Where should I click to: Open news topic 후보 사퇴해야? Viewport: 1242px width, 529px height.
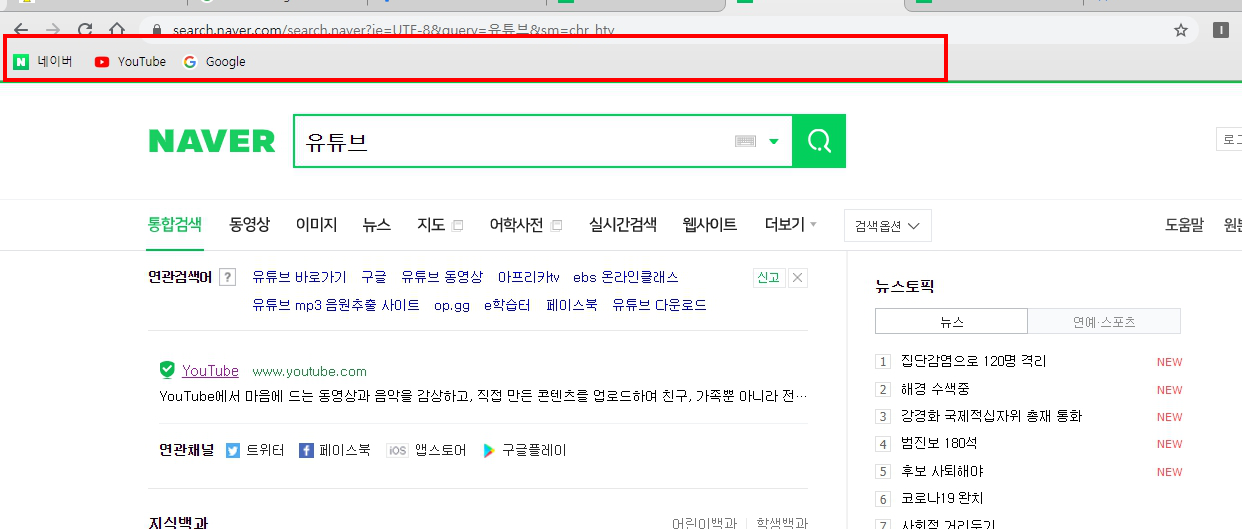coord(942,471)
